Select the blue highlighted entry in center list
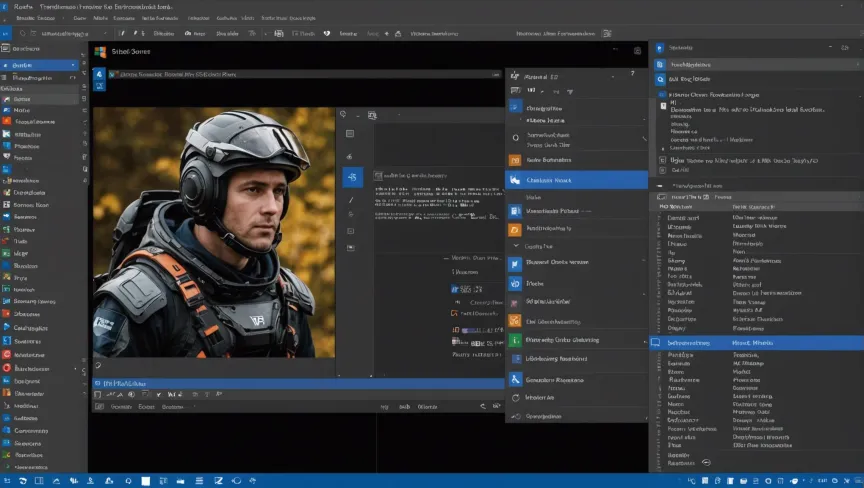 pyautogui.click(x=576, y=180)
